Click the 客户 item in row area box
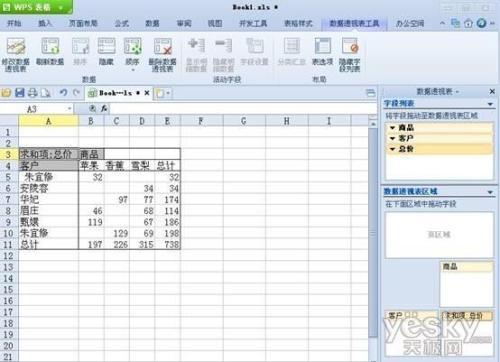The width and height of the screenshot is (500, 362). (x=411, y=315)
